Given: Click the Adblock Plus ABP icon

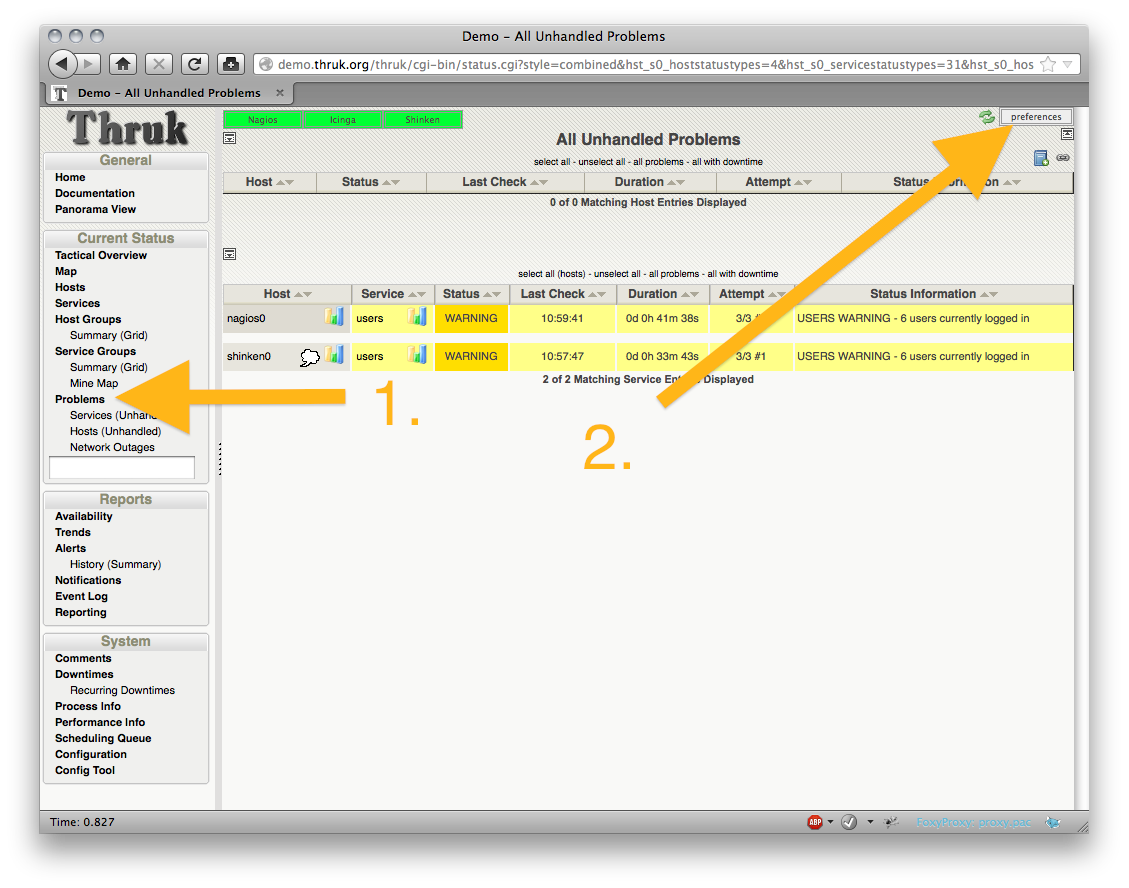Looking at the screenshot, I should [x=815, y=822].
